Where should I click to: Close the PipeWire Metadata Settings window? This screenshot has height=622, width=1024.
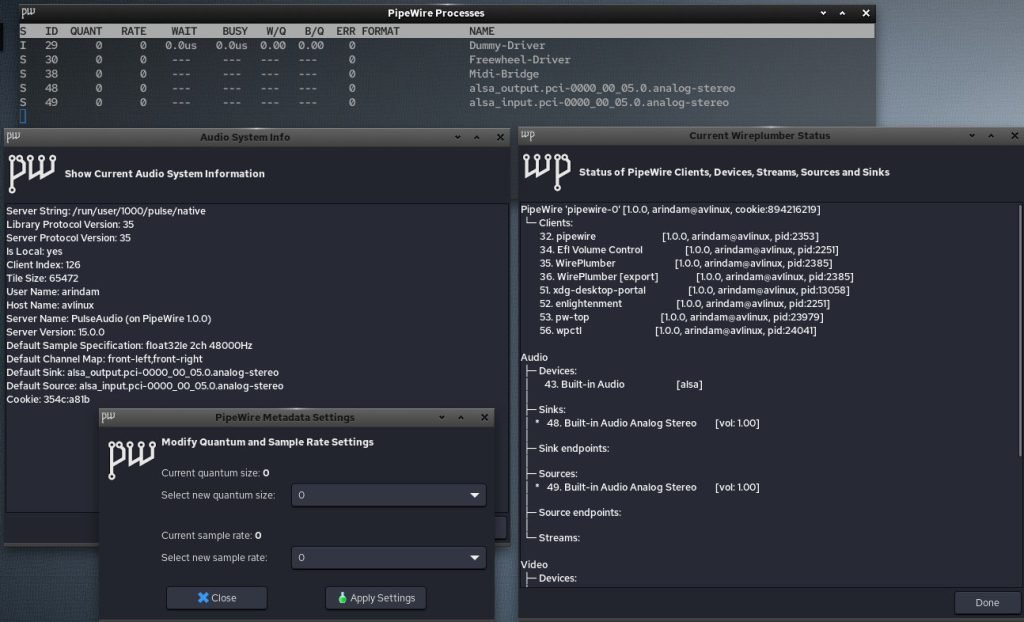tap(485, 417)
